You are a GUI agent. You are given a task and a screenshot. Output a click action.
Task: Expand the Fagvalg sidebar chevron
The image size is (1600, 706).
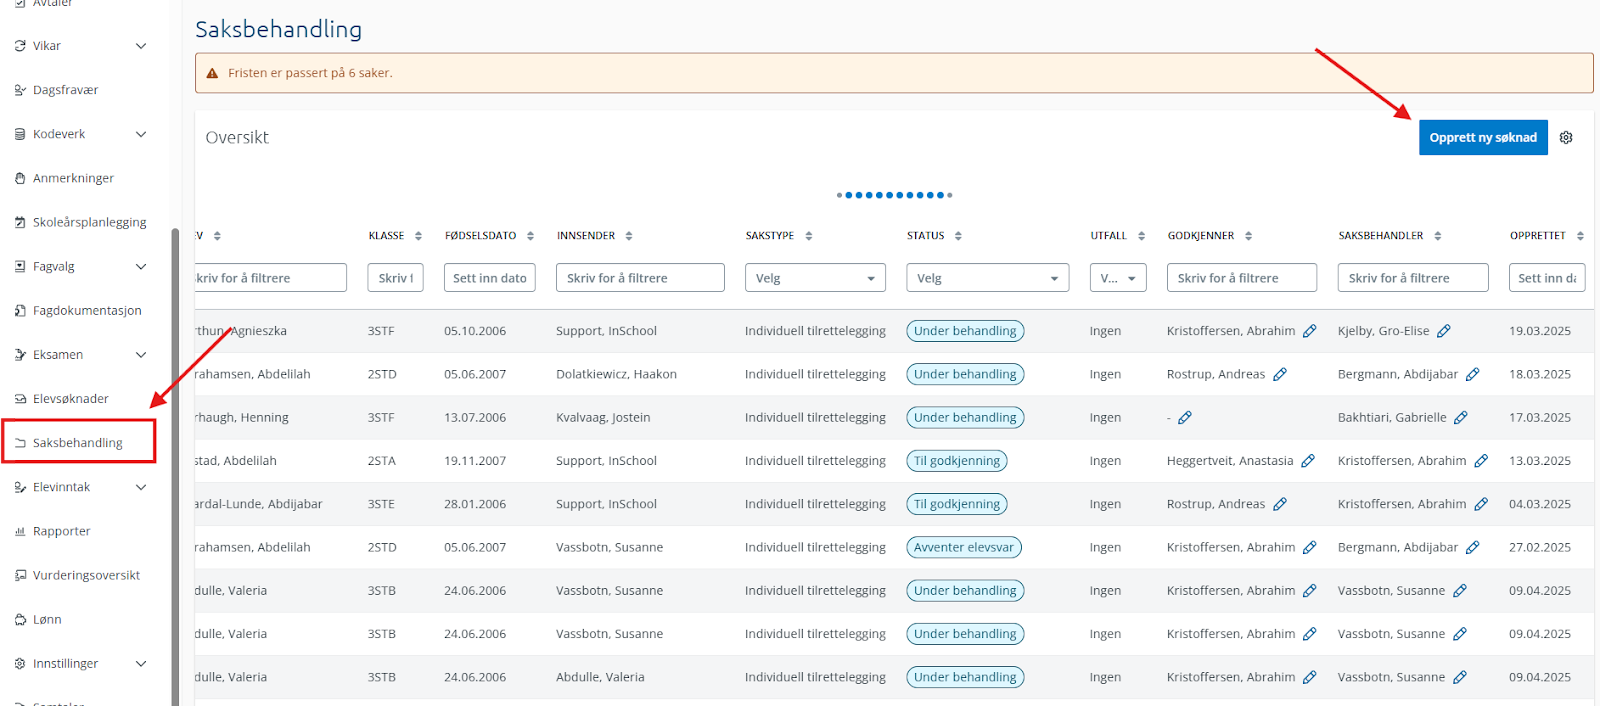coord(141,267)
